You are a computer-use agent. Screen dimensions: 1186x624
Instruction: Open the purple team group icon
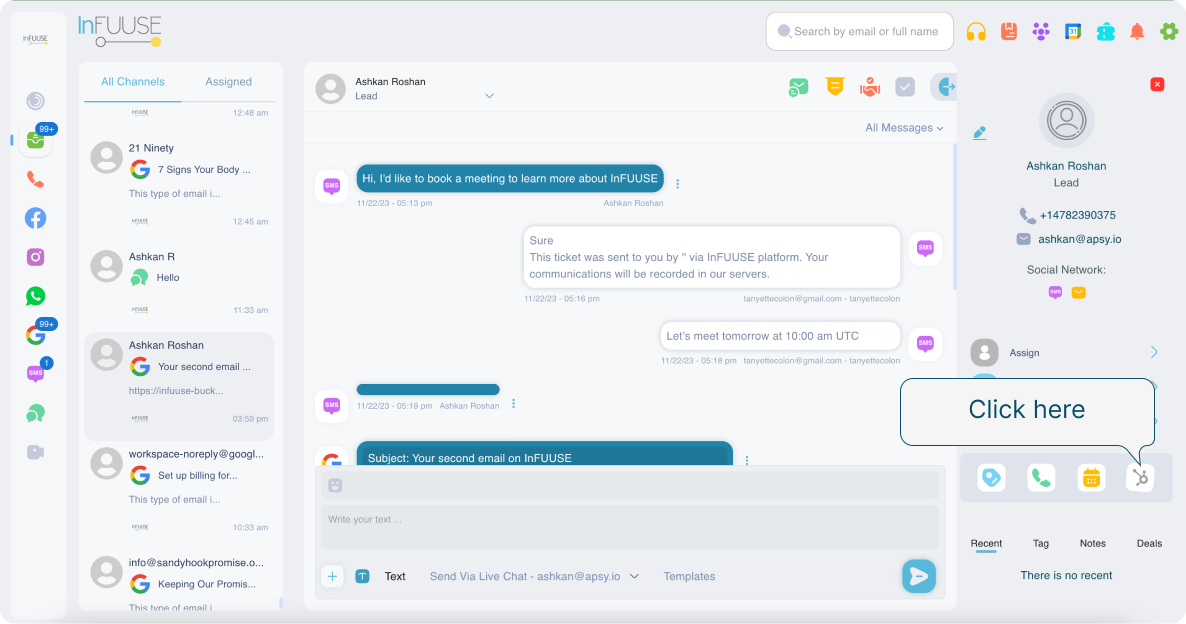1041,31
